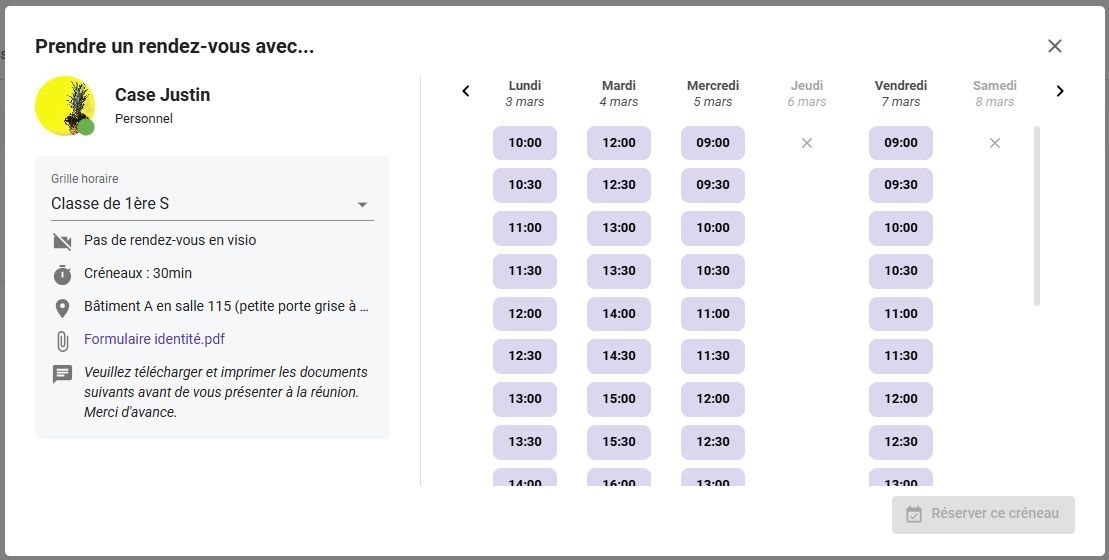
Task: Click the Case Justin pineapple avatar
Action: [65, 106]
